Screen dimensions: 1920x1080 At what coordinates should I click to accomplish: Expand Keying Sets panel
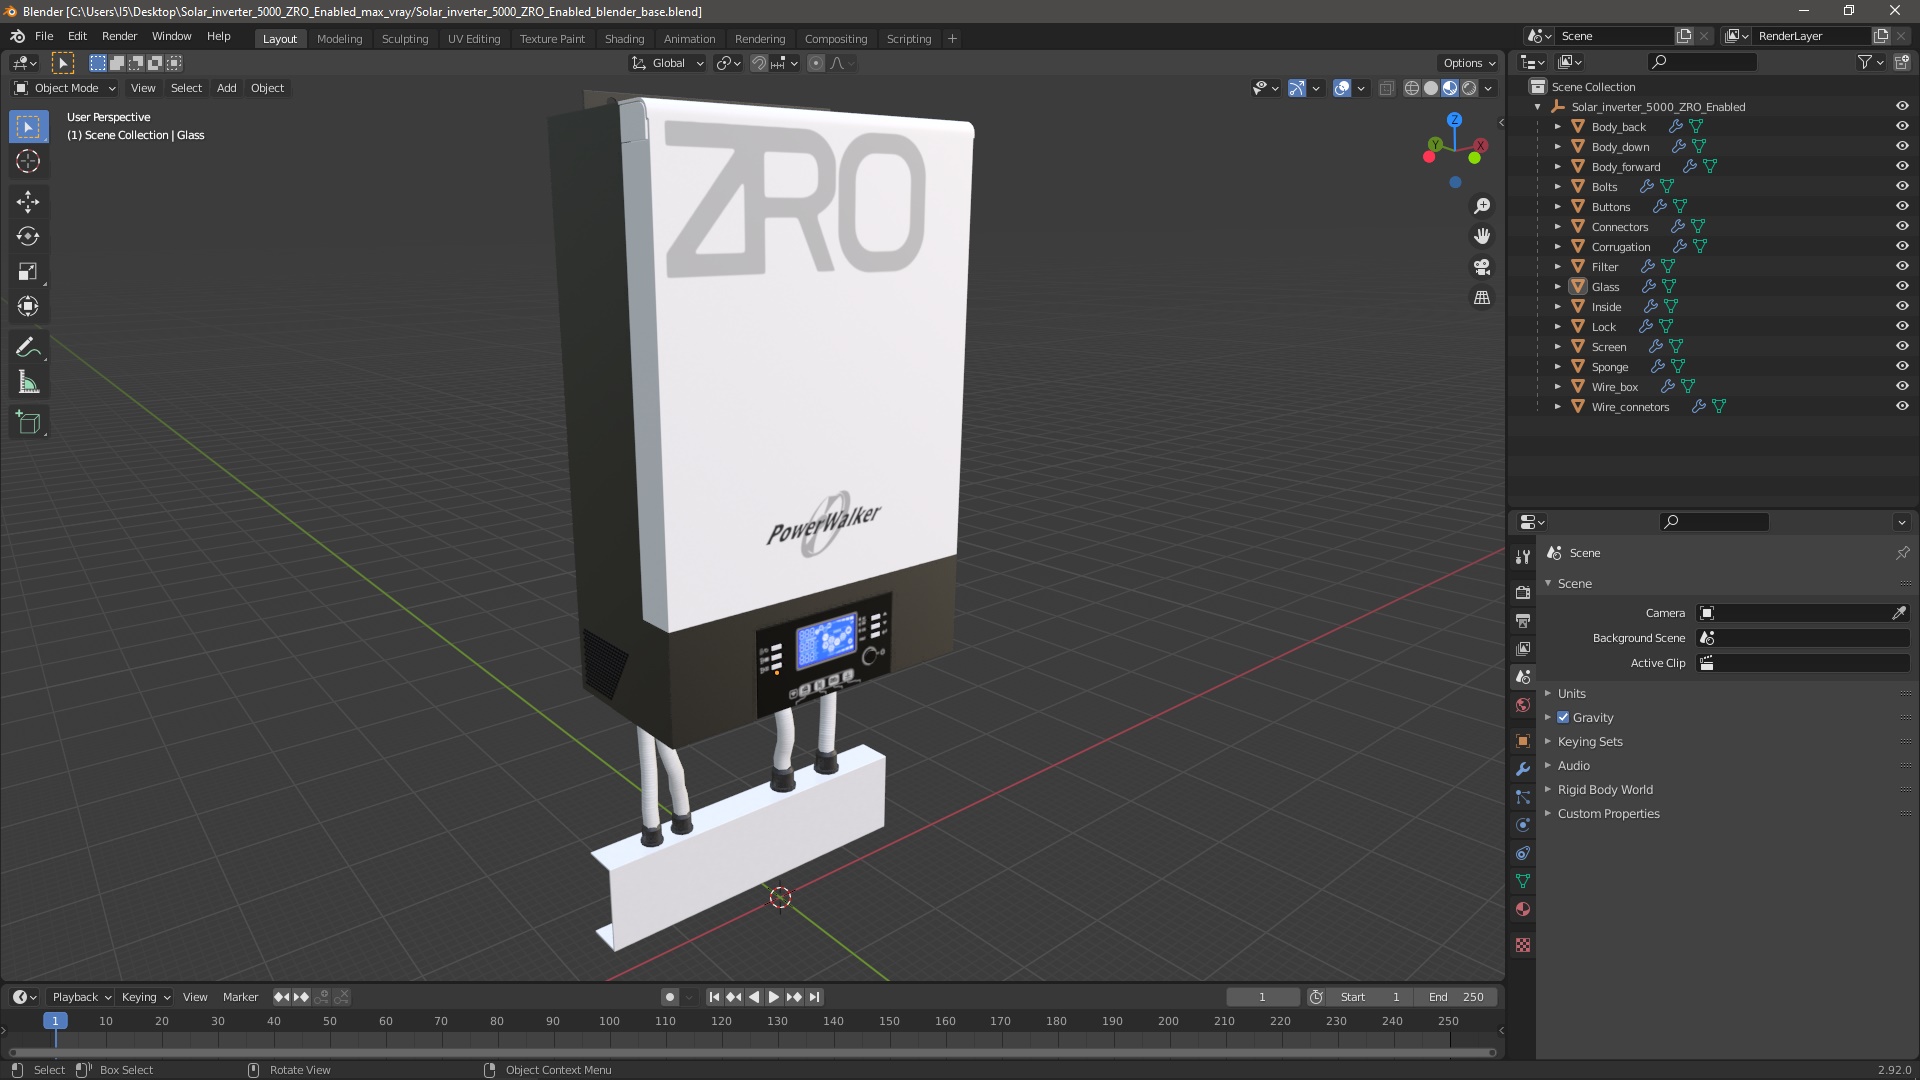pos(1590,741)
